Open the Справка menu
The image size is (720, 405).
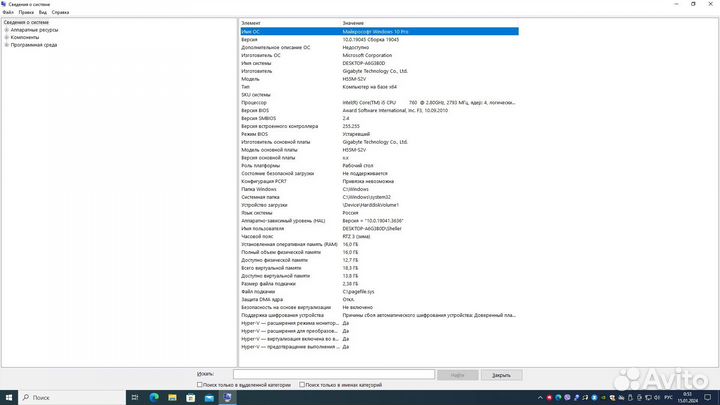[60, 12]
